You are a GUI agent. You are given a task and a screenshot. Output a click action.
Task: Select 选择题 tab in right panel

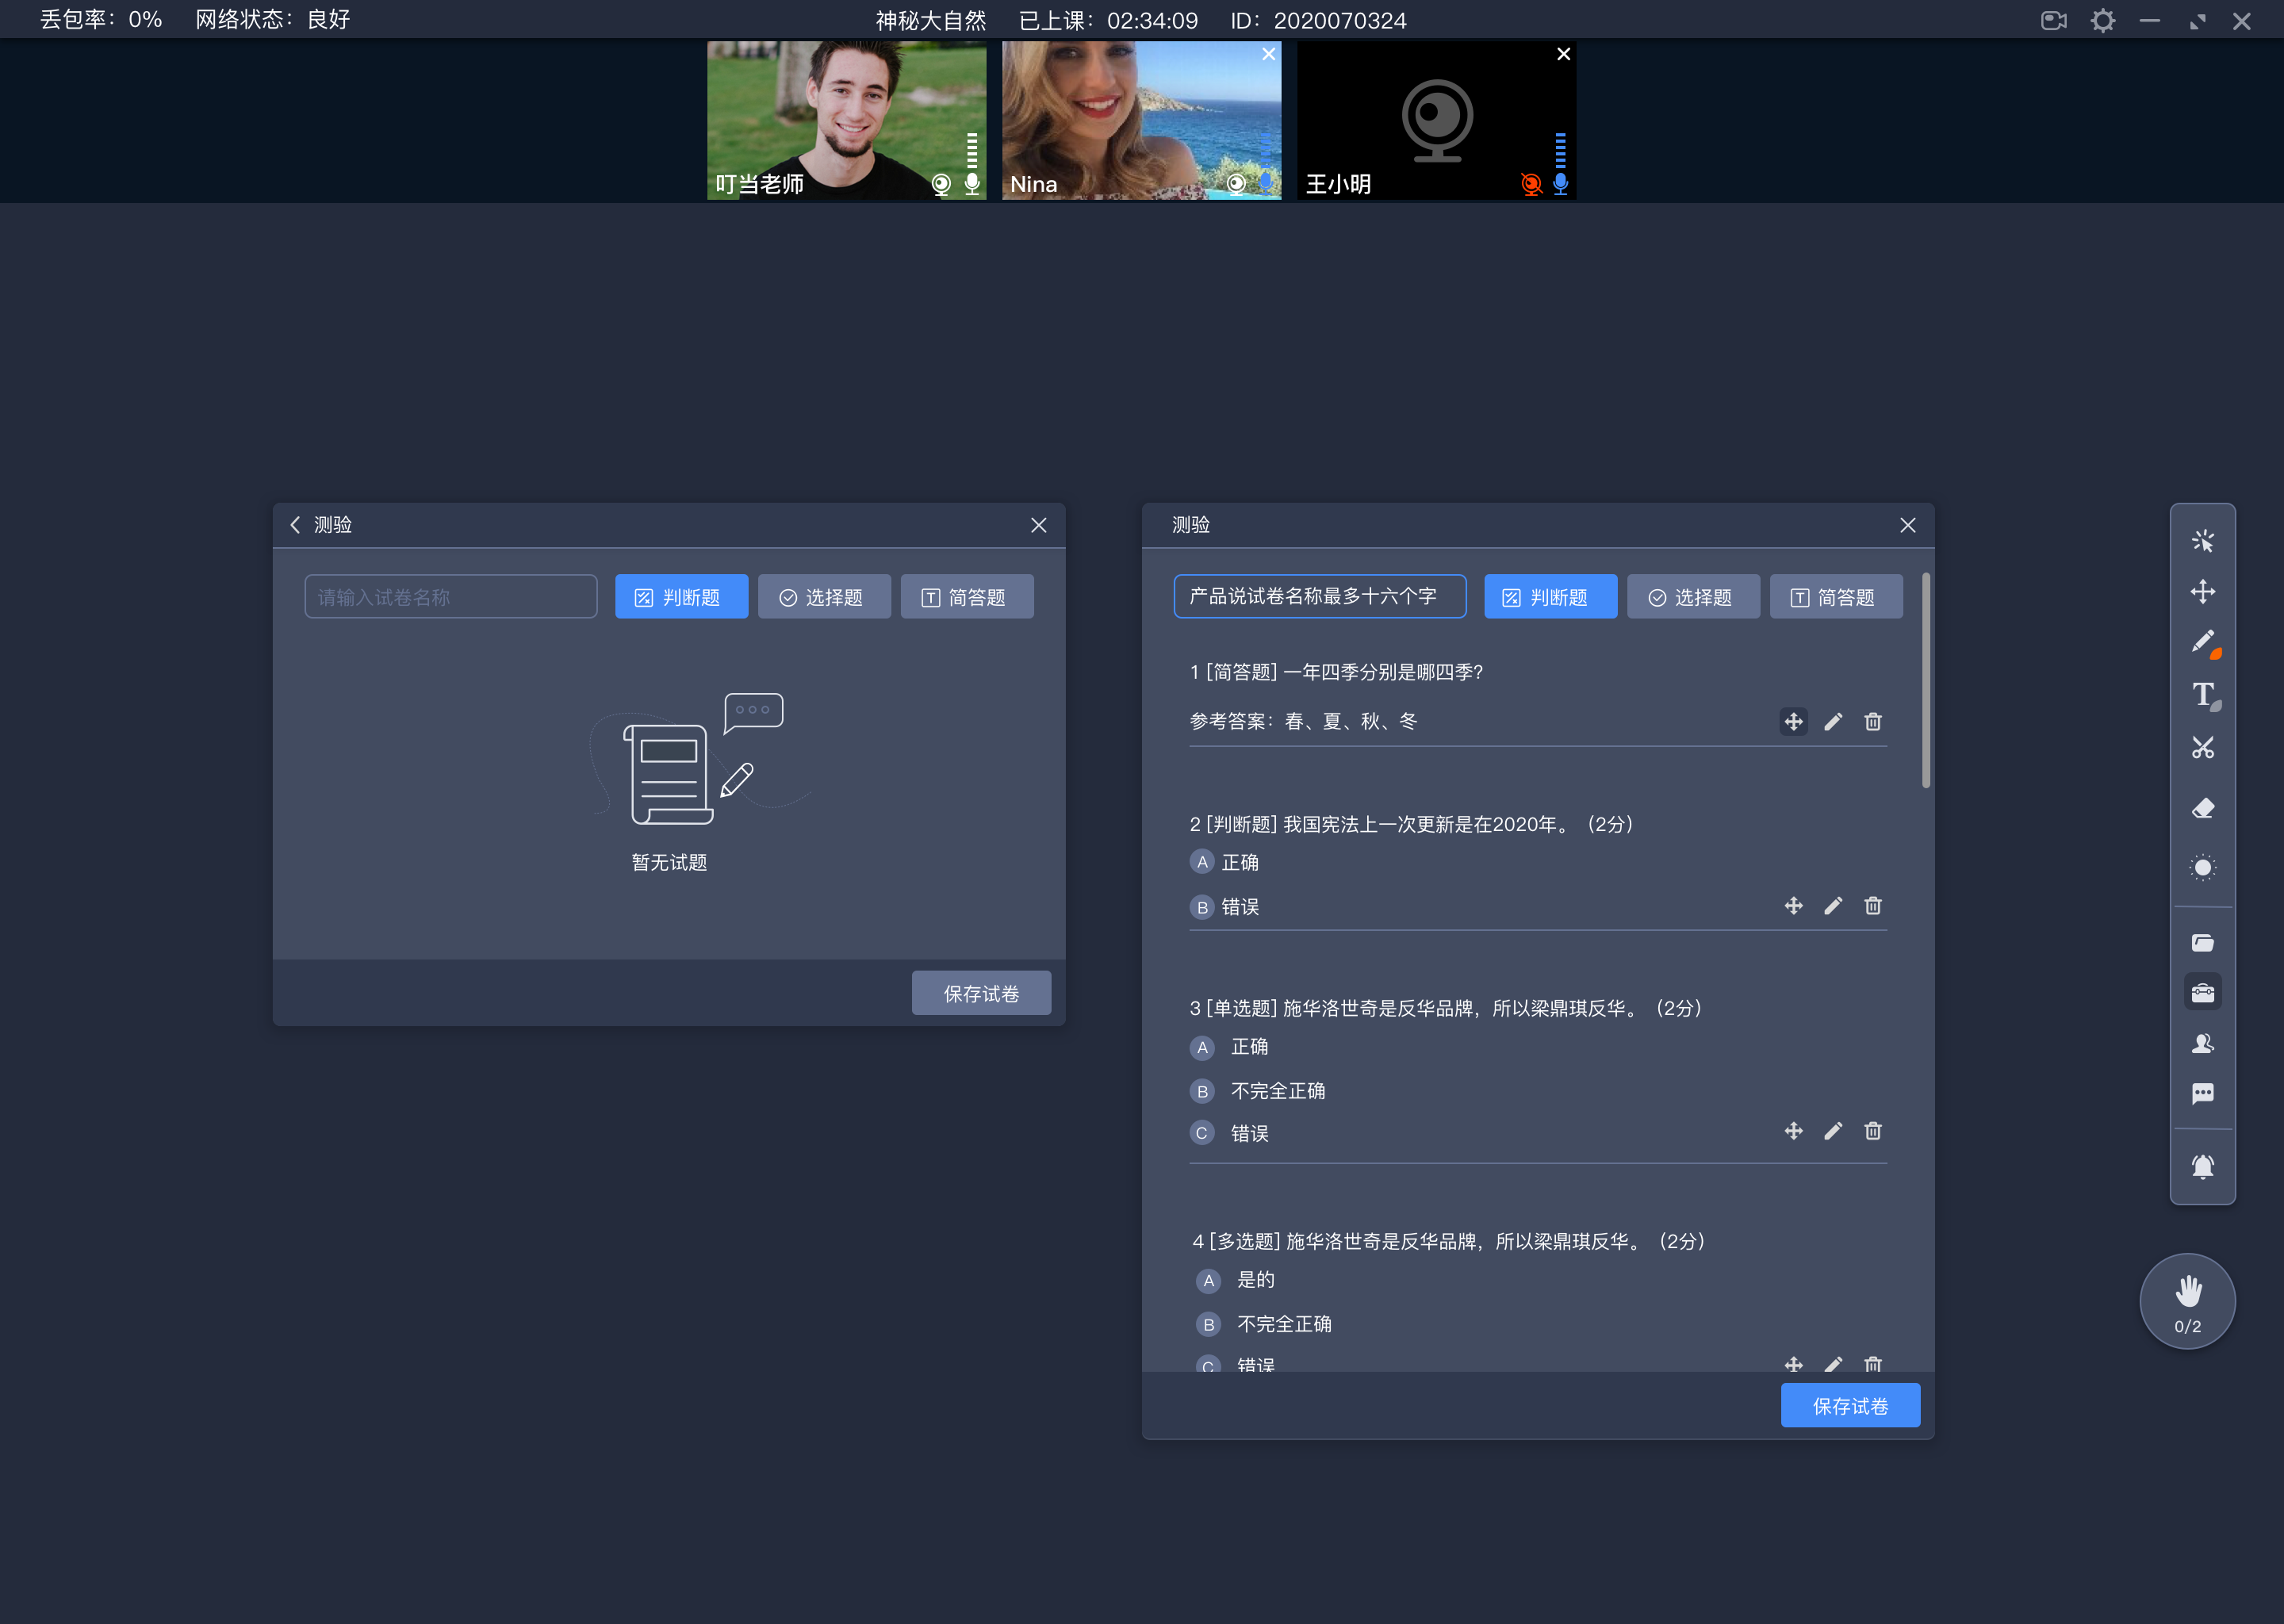click(x=1690, y=598)
